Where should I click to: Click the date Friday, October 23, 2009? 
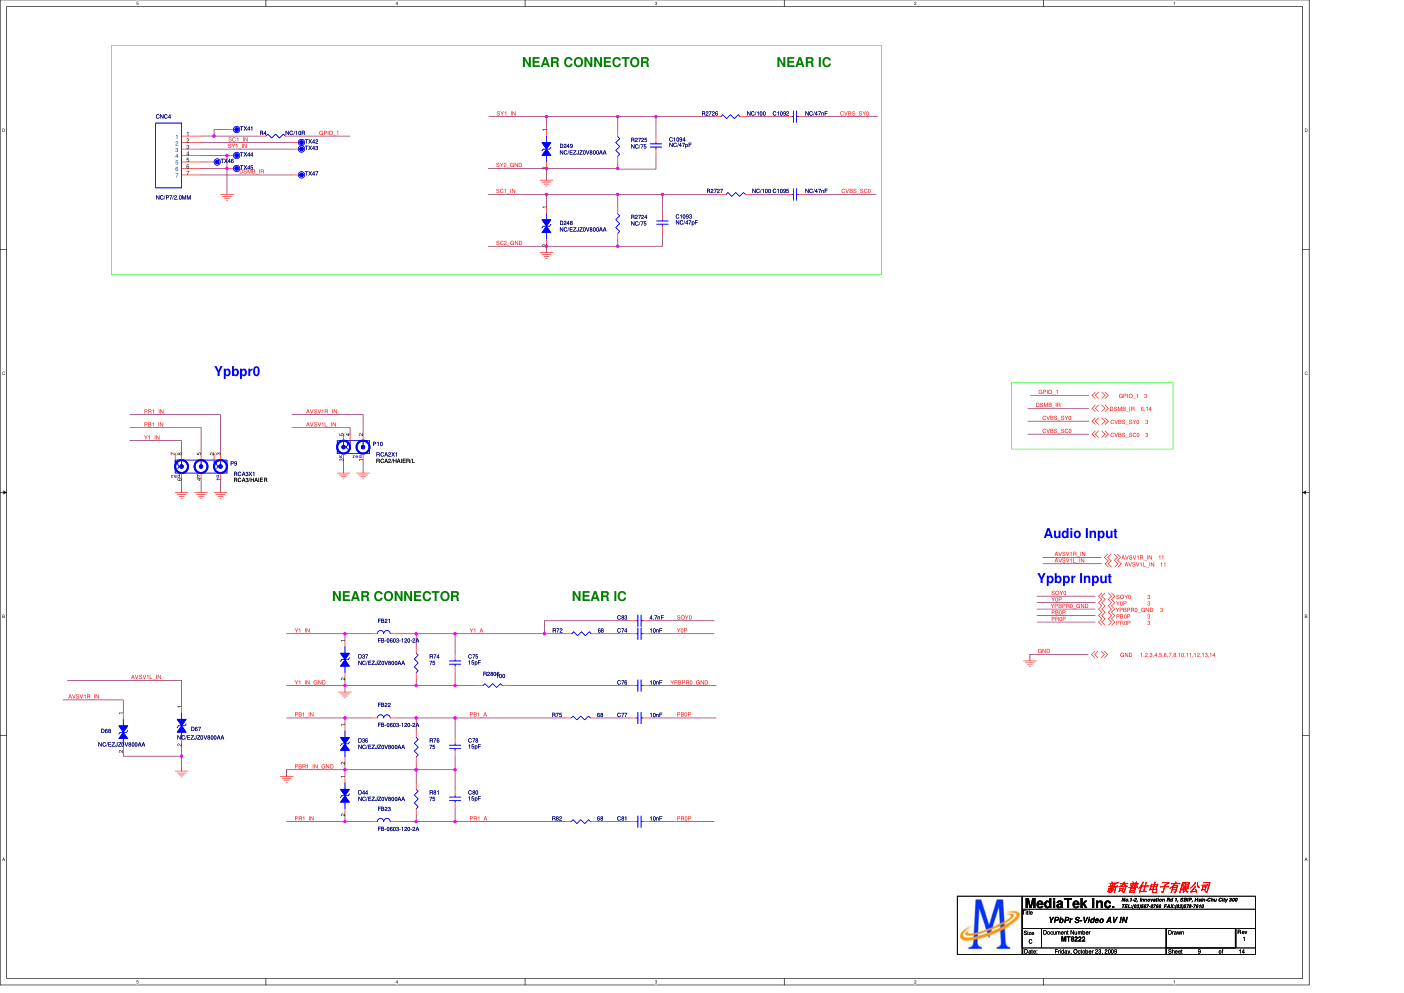[x=1086, y=952]
